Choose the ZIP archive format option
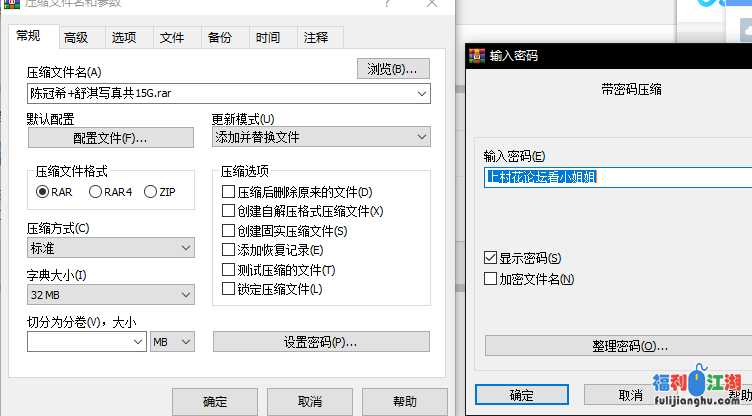This screenshot has width=752, height=416. coord(151,191)
